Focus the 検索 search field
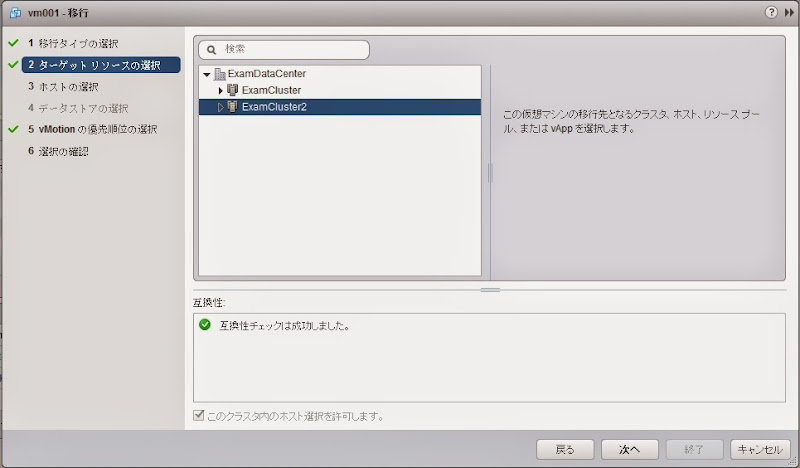The height and width of the screenshot is (468, 800). 284,50
